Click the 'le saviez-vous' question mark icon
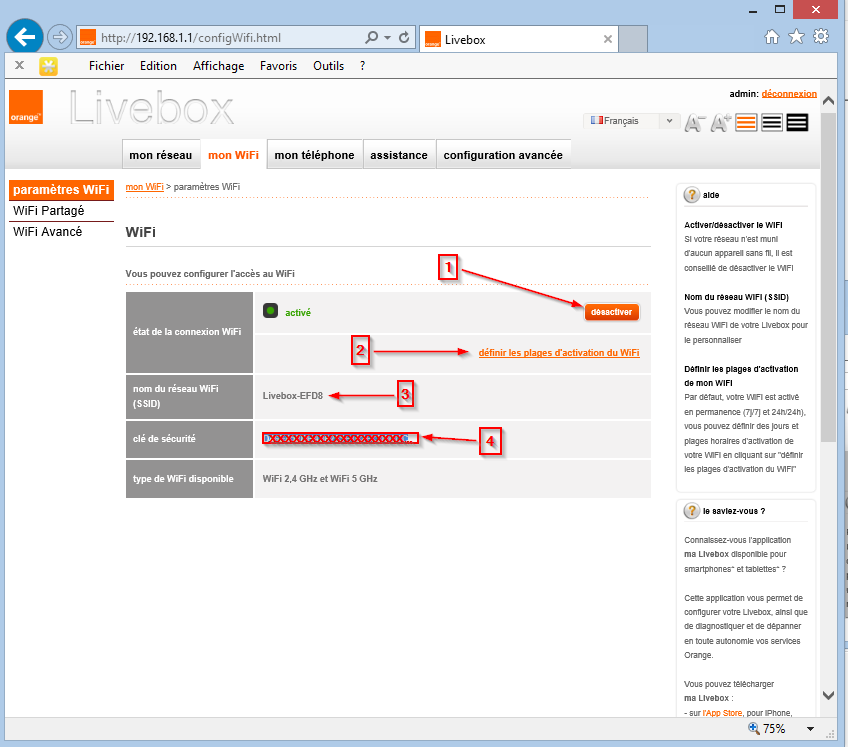The height and width of the screenshot is (747, 848). [692, 511]
